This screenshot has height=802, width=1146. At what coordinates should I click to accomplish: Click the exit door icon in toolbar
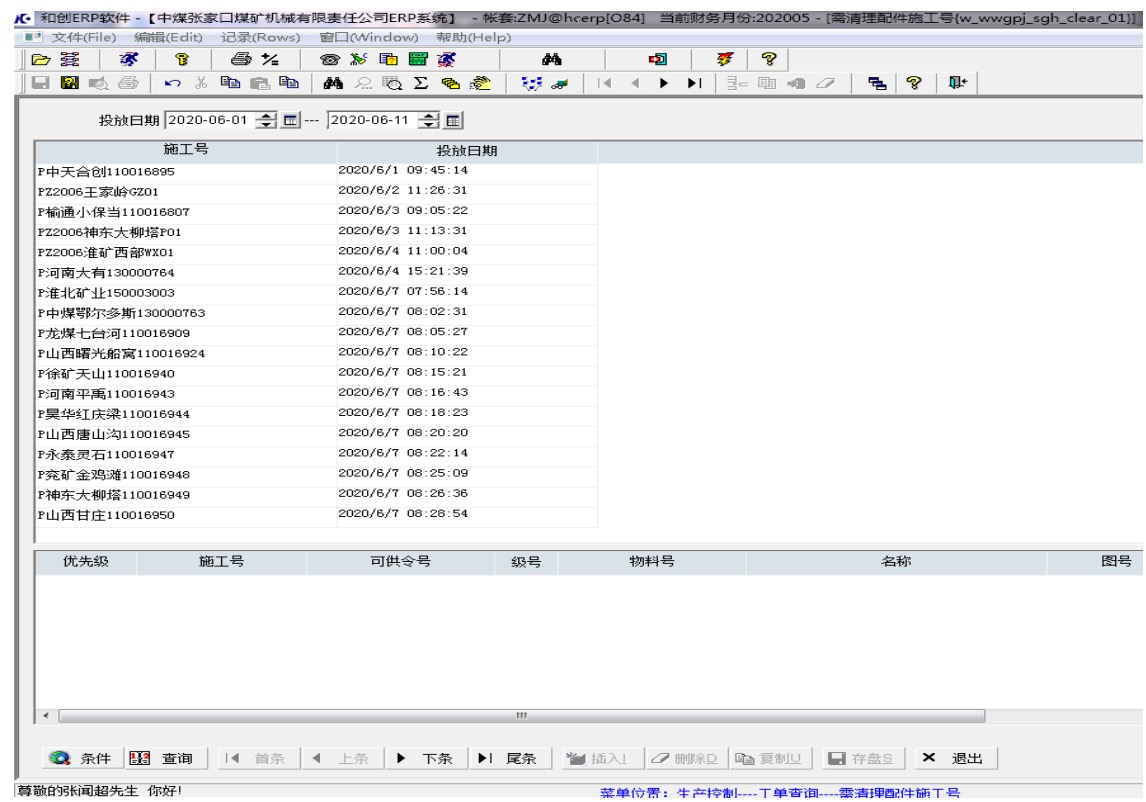pyautogui.click(x=957, y=83)
